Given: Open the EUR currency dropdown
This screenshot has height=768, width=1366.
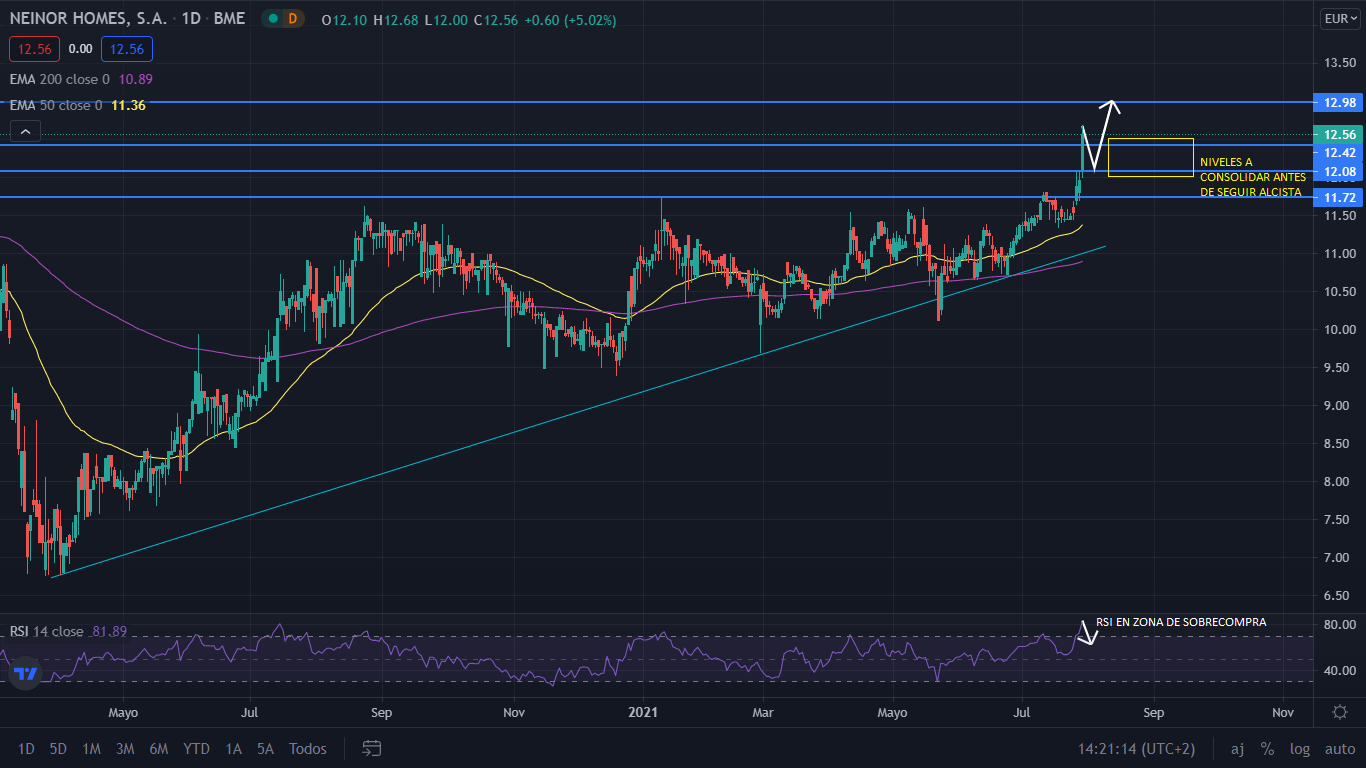Looking at the screenshot, I should 1340,18.
